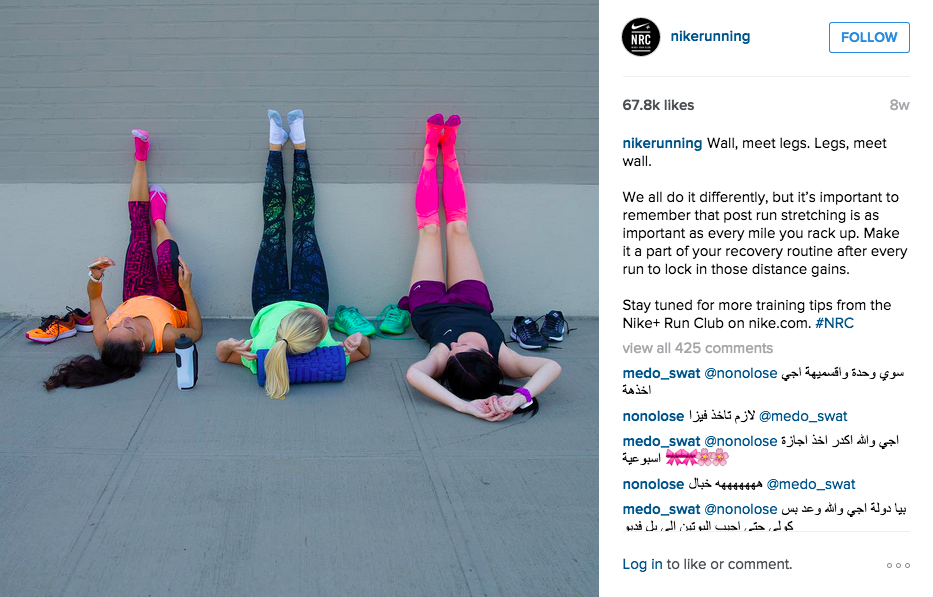This screenshot has height=597, width=933.
Task: Click the nikerunning name in the caption
Action: [662, 143]
